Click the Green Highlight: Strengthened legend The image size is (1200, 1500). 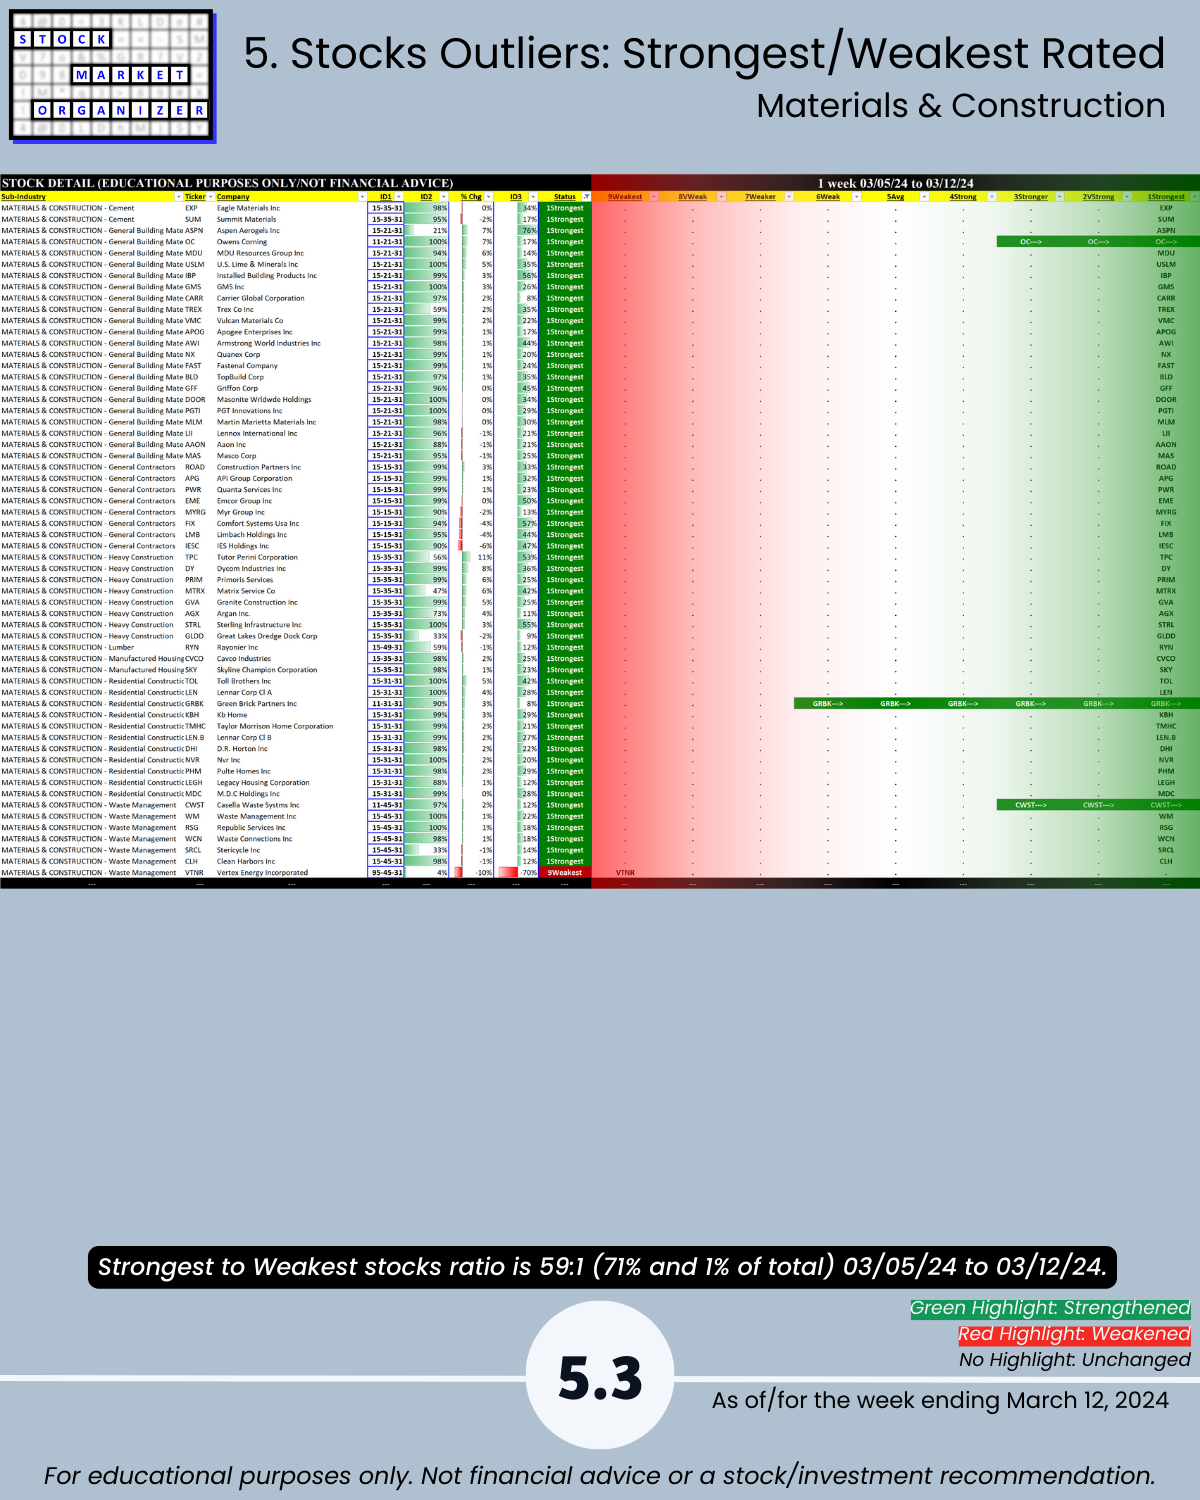[1050, 1308]
